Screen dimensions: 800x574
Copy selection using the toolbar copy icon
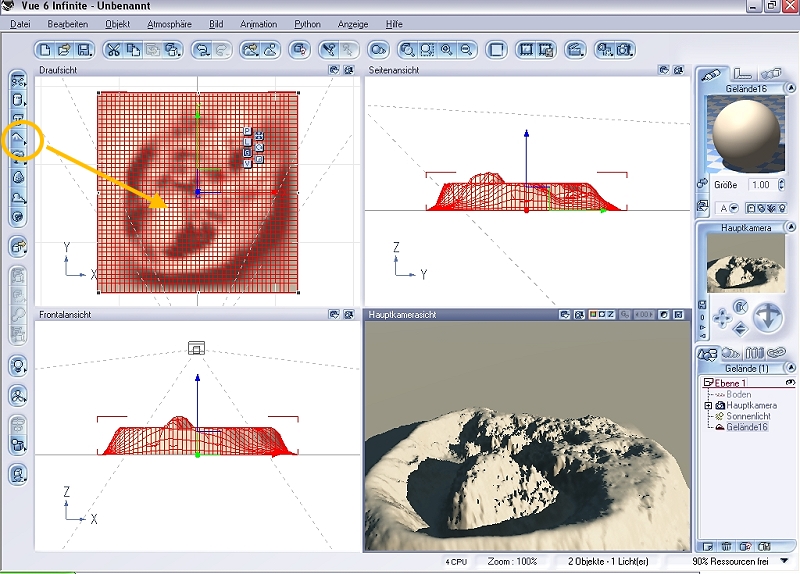tap(133, 50)
